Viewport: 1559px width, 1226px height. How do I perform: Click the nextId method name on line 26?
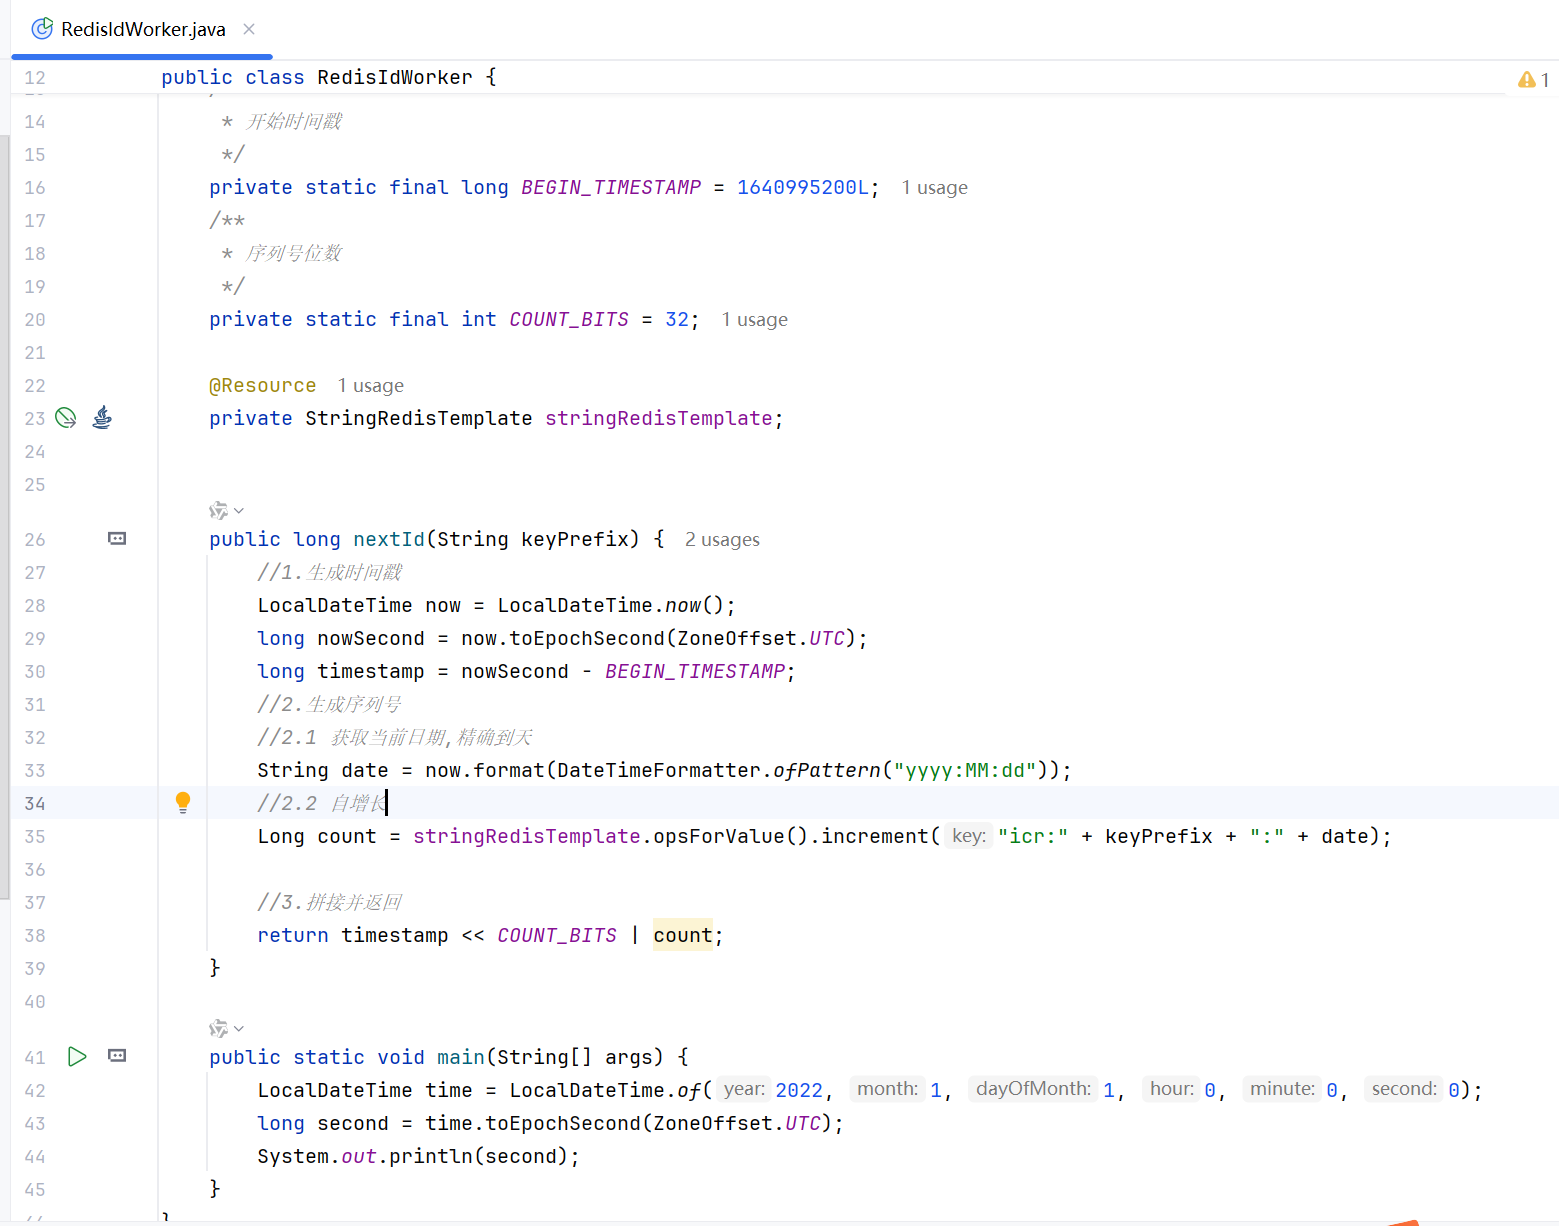(x=389, y=540)
